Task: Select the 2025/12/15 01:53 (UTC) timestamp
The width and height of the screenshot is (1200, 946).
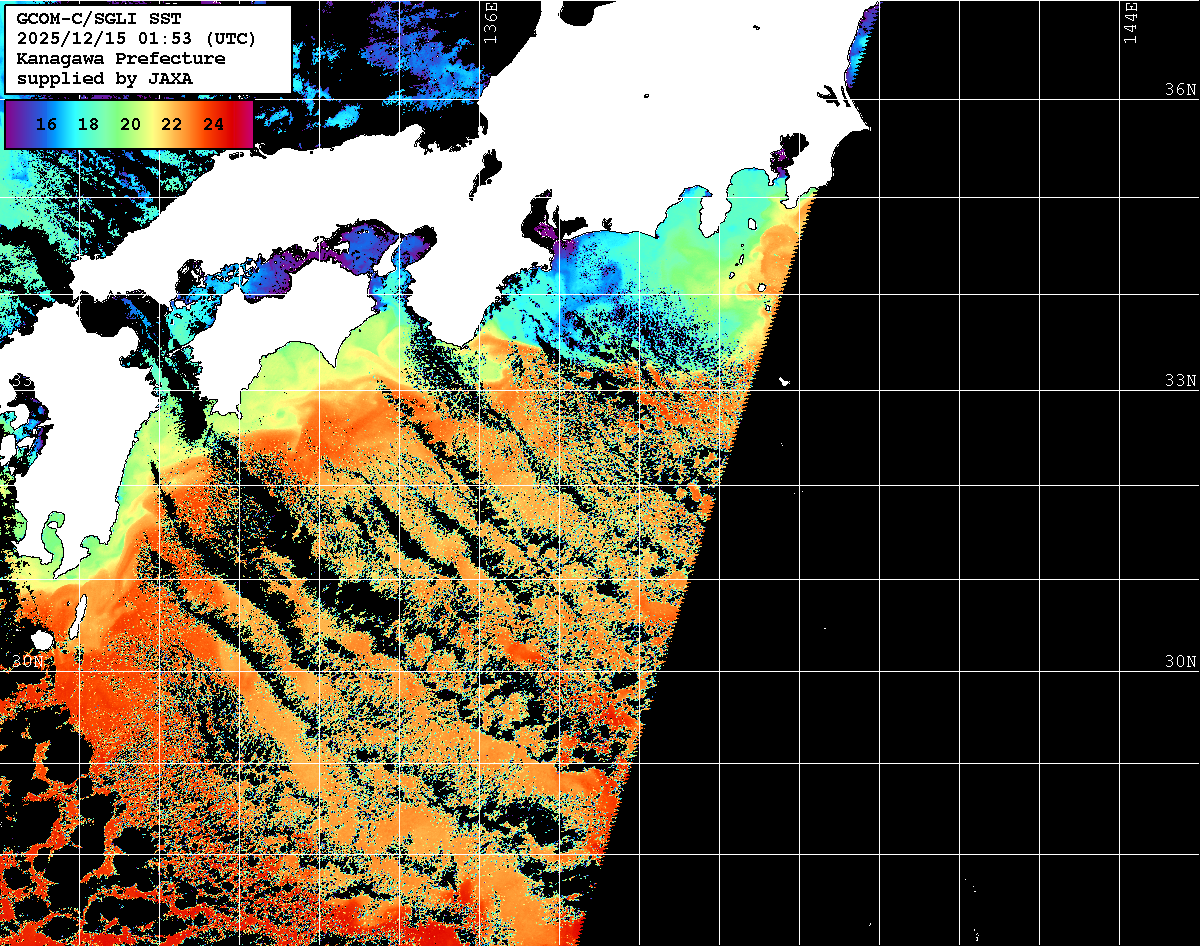Action: (137, 38)
